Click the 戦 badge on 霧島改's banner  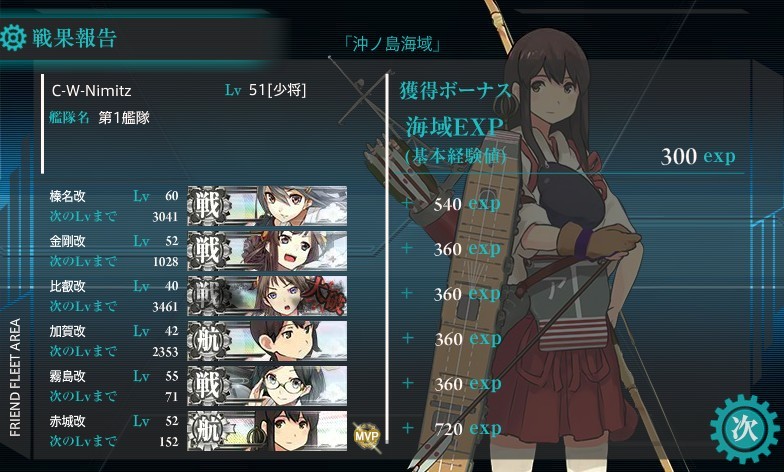(x=208, y=386)
